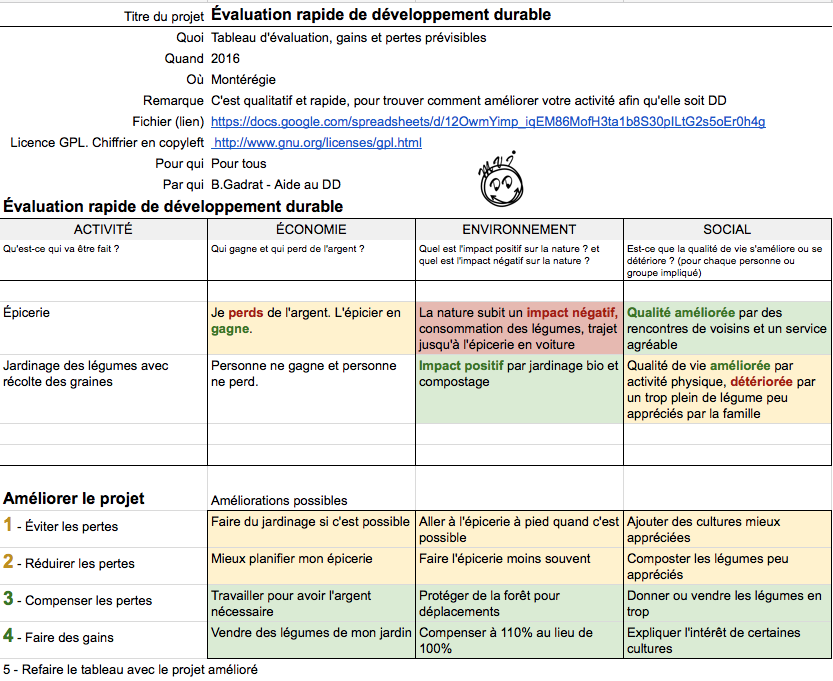This screenshot has width=833, height=681.
Task: Select the 'Compenser à 110% au lieu de 100%' cell
Action: click(519, 641)
